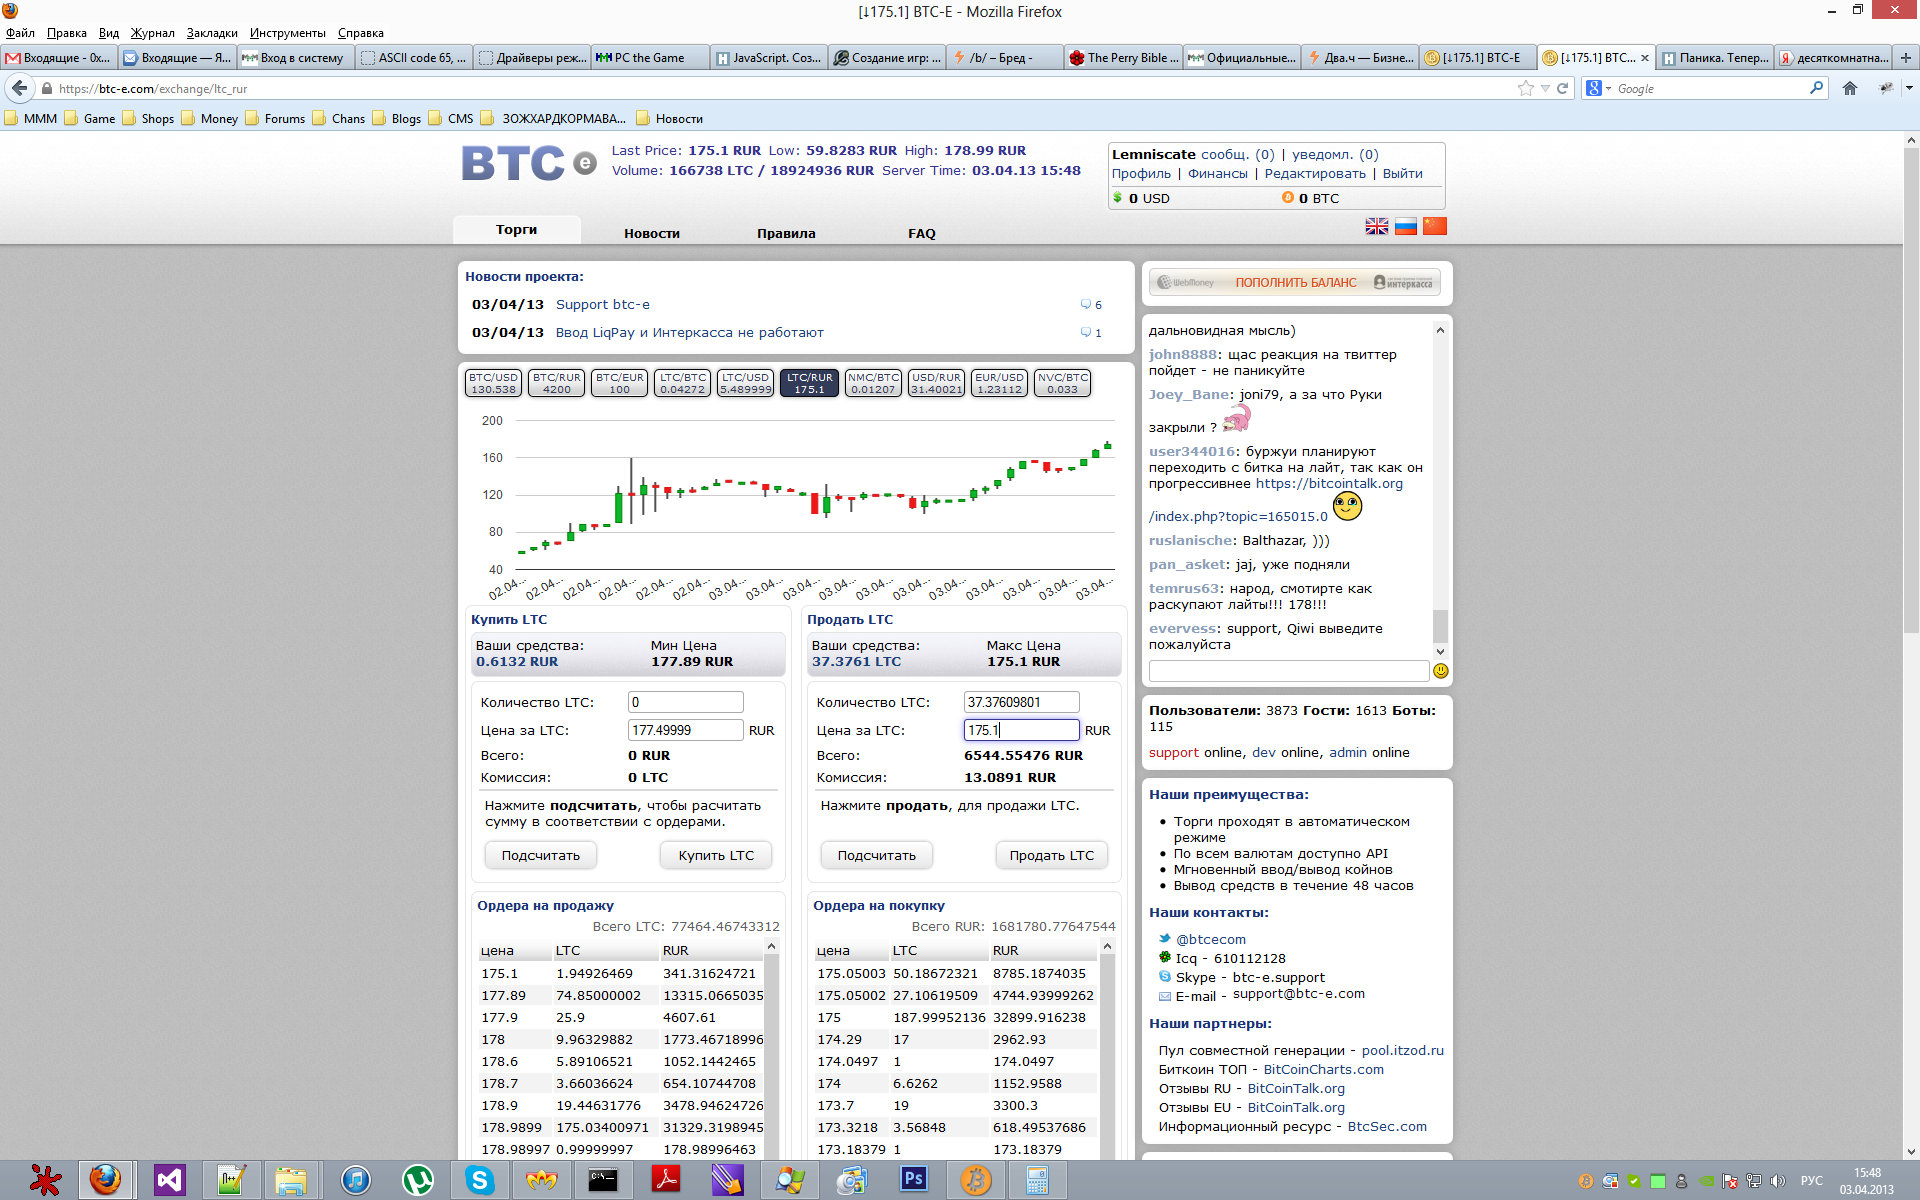Open Skype from the Windows taskbar
1920x1200 pixels.
480,1180
